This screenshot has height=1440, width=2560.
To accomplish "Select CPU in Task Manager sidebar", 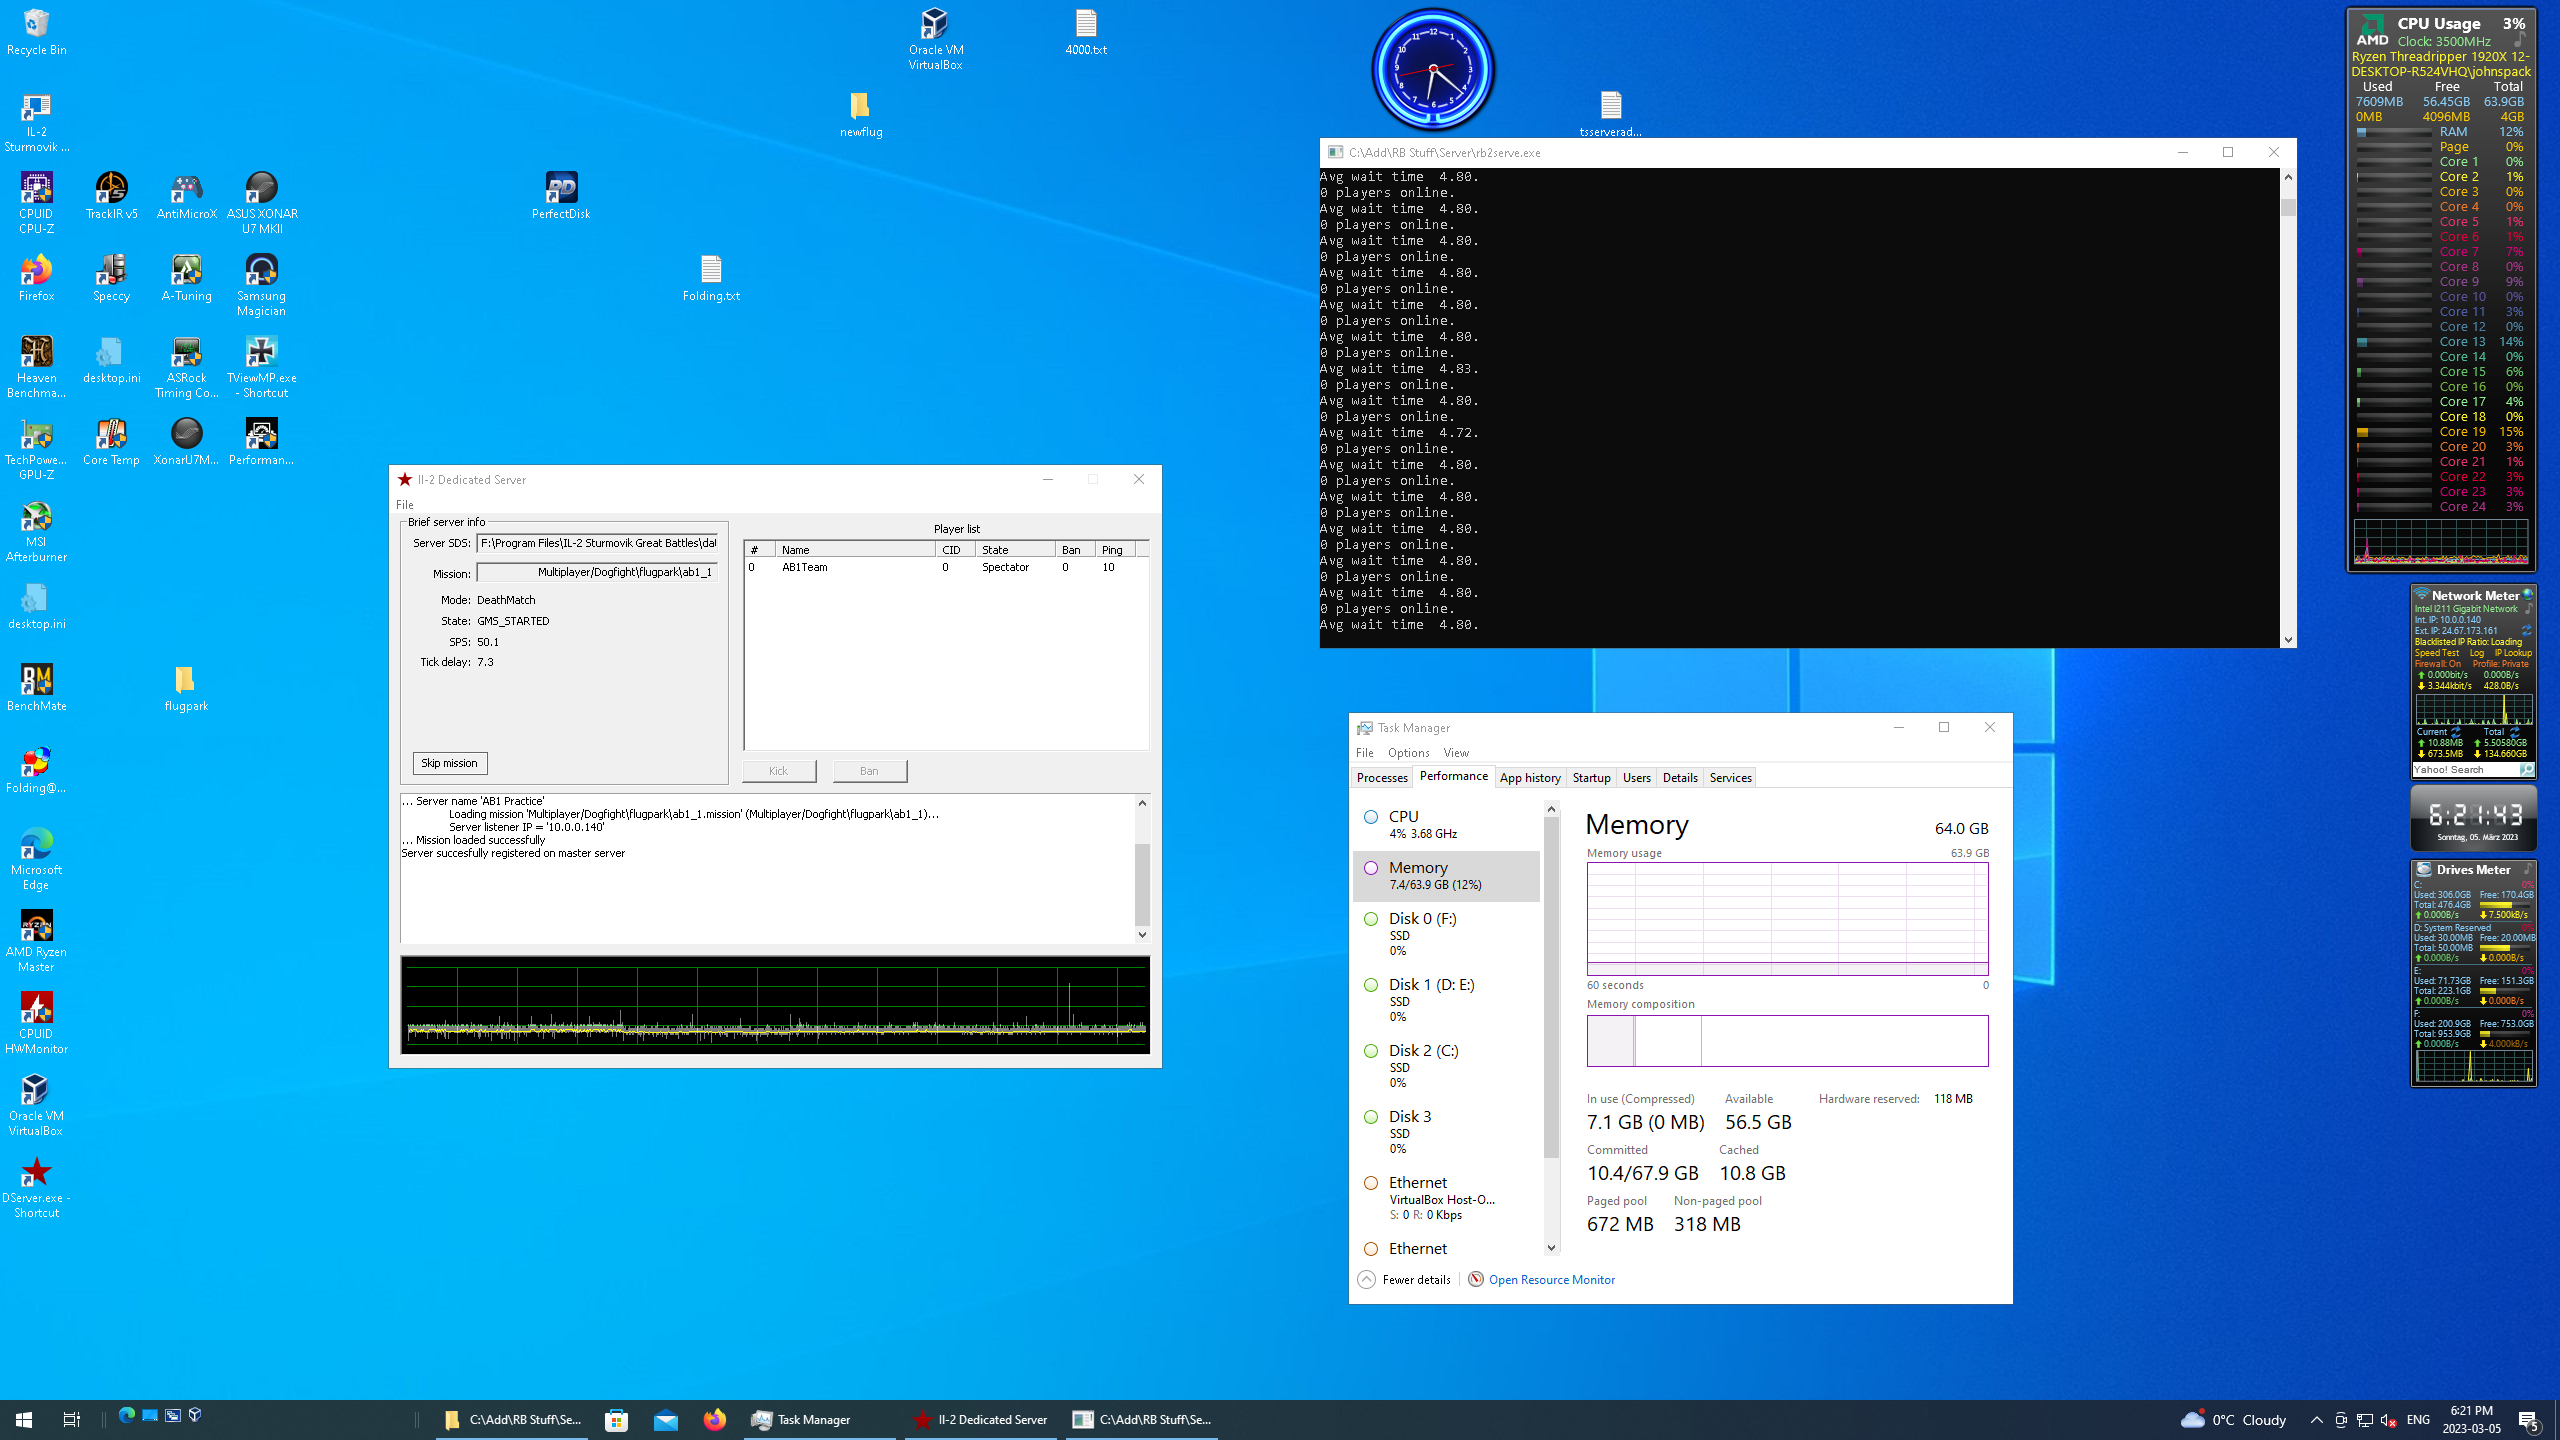I will (x=1446, y=825).
